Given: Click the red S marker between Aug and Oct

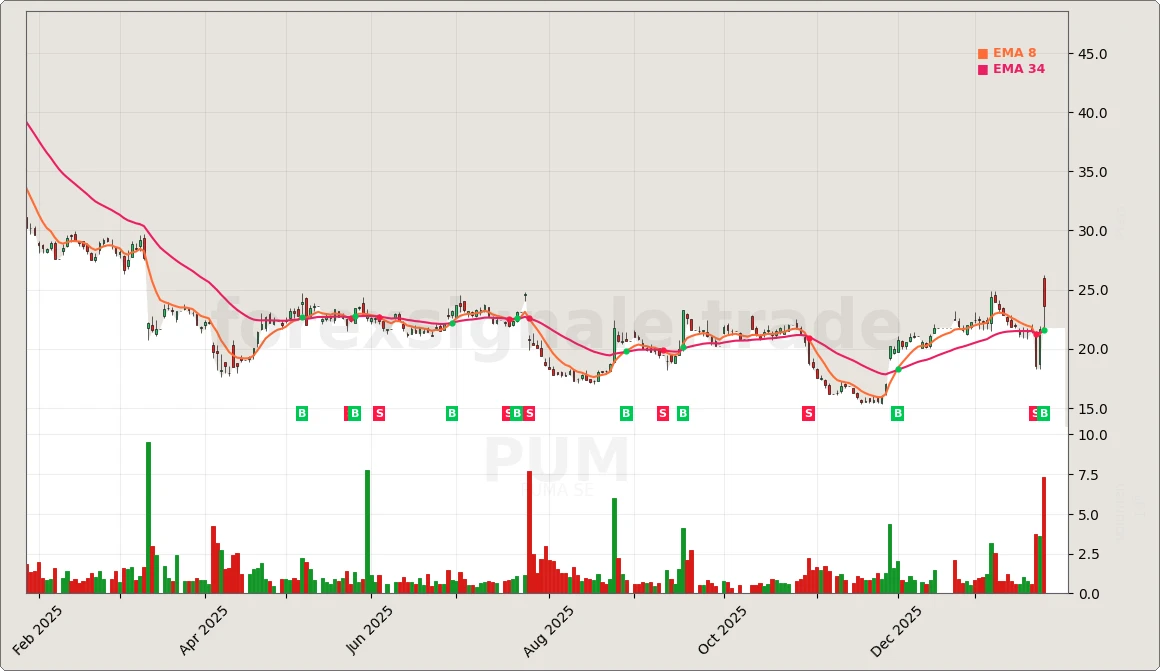Looking at the screenshot, I should (x=662, y=413).
